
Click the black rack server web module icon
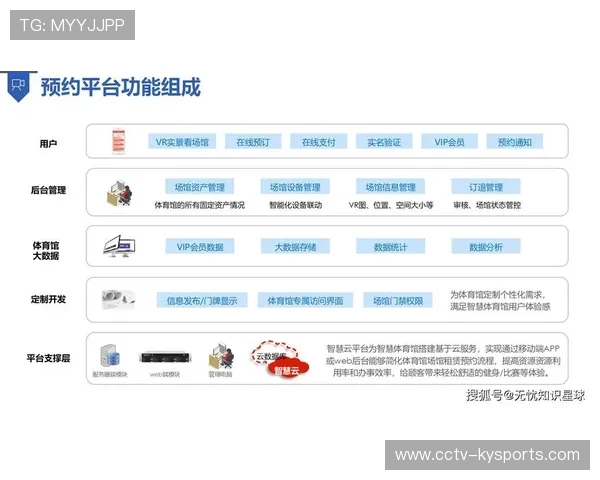[x=165, y=357]
